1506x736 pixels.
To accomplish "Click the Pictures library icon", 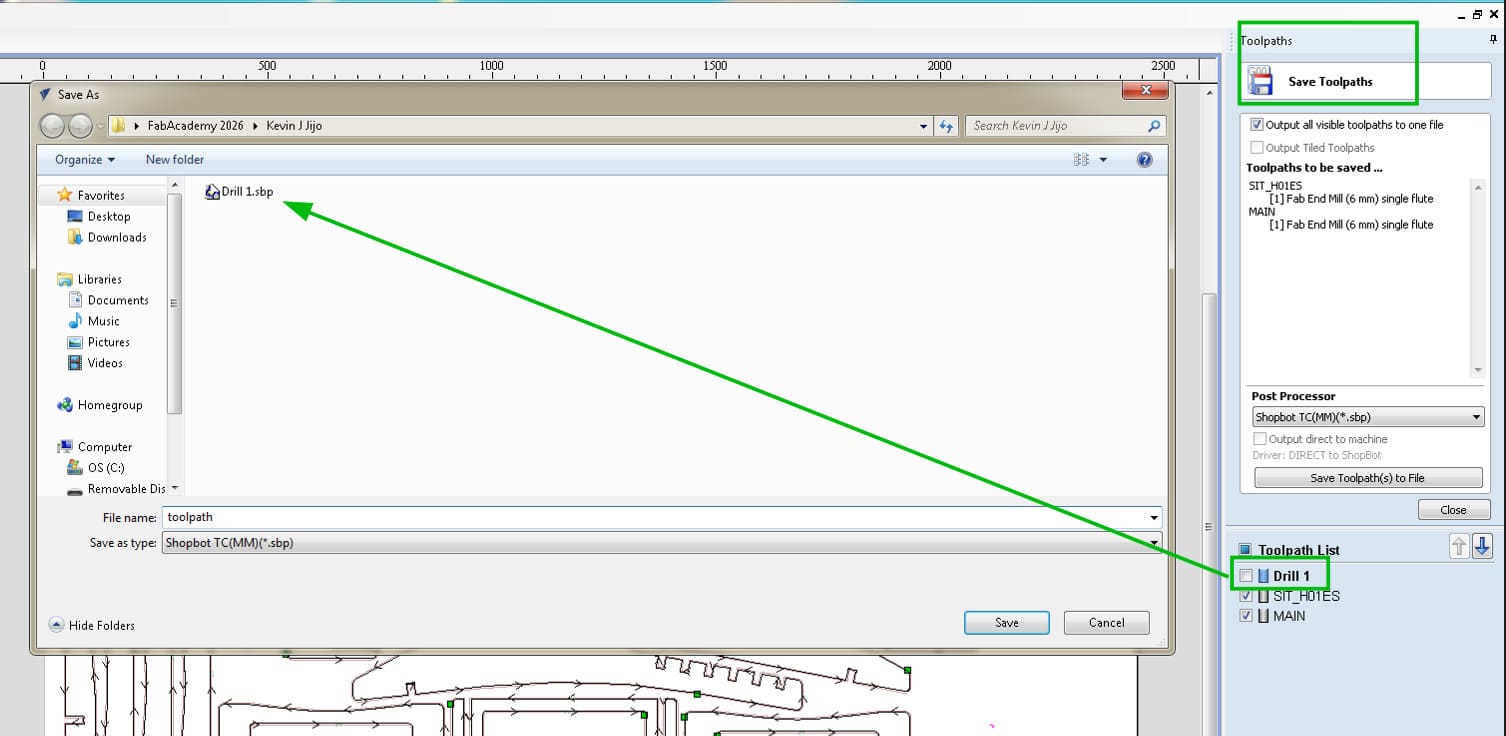I will (75, 342).
